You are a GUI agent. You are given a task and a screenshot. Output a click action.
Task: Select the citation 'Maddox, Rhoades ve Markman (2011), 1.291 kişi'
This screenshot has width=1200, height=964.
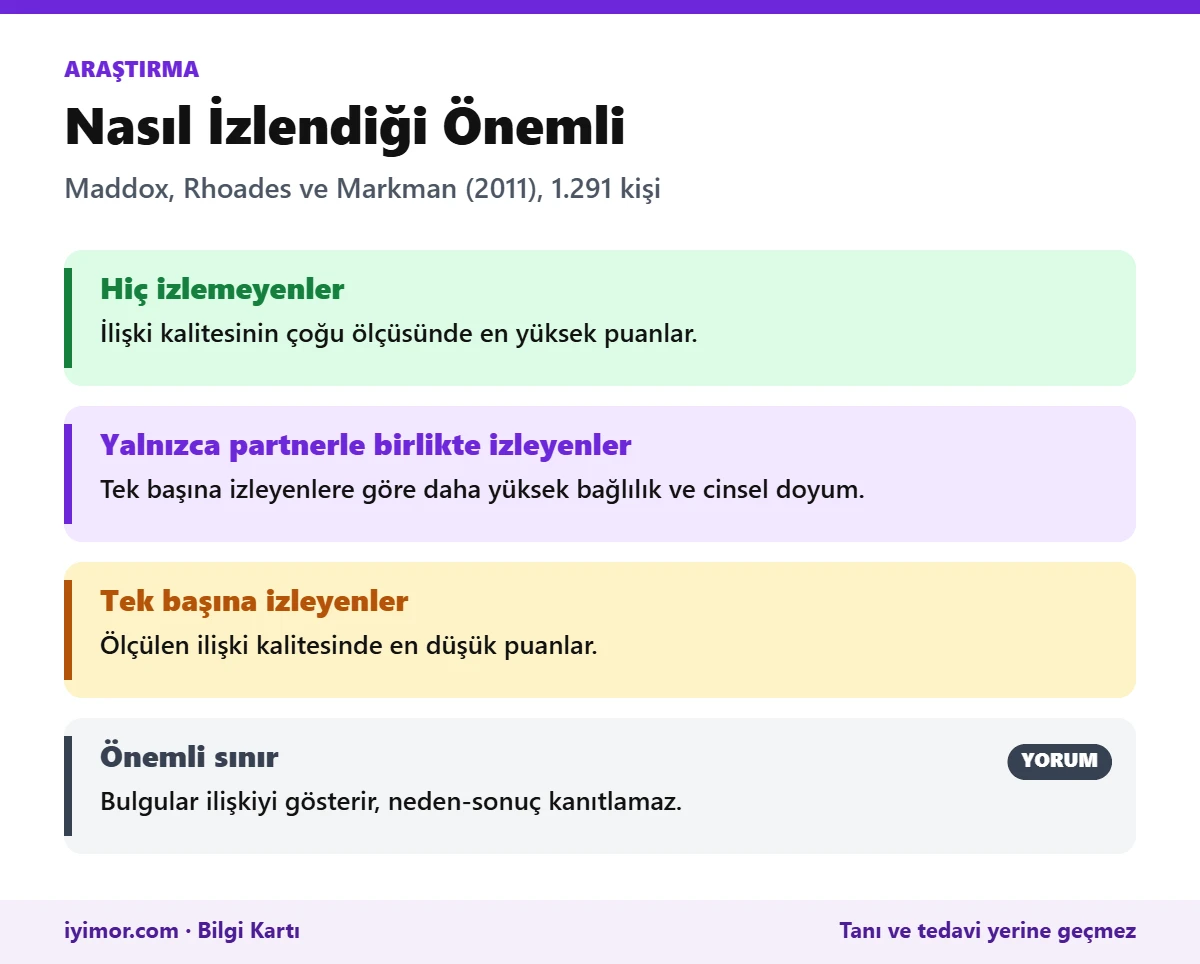coord(363,188)
